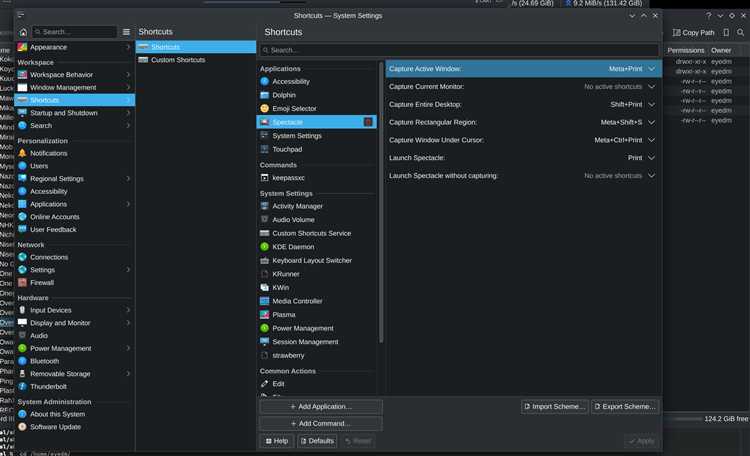The image size is (750, 456).
Task: Click the search icon in Dolphin window
Action: point(740,33)
